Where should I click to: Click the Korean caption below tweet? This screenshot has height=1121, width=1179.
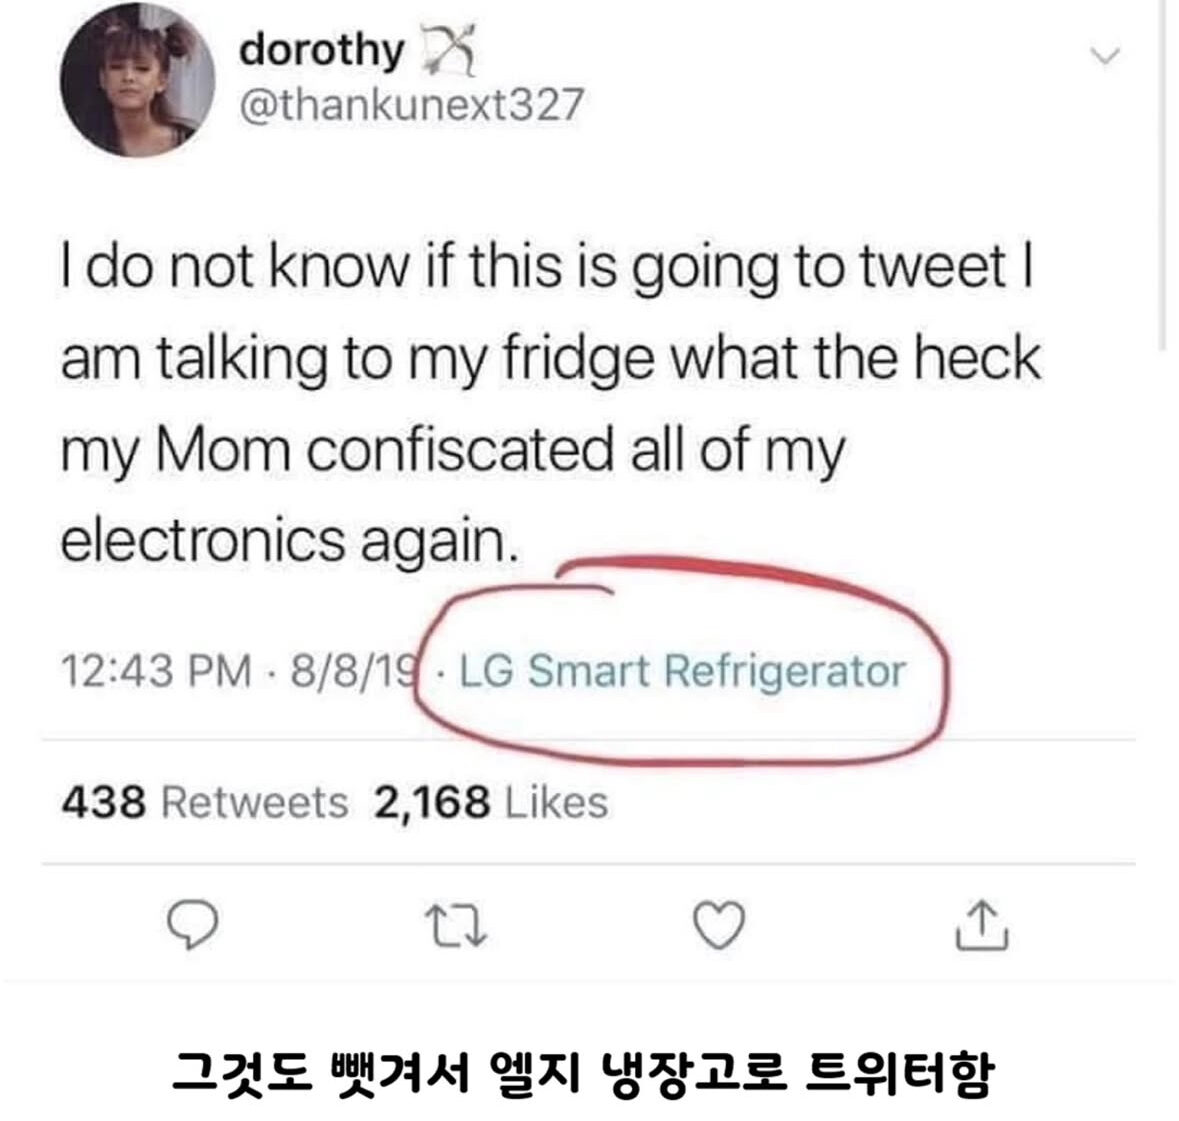(x=583, y=1073)
